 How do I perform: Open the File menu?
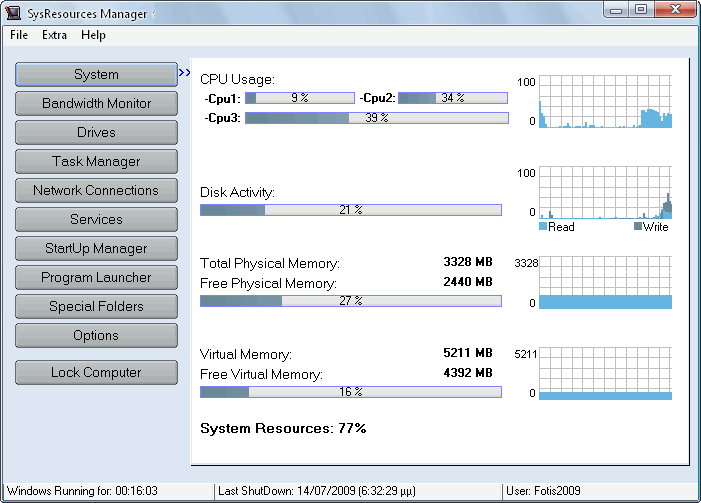point(19,35)
